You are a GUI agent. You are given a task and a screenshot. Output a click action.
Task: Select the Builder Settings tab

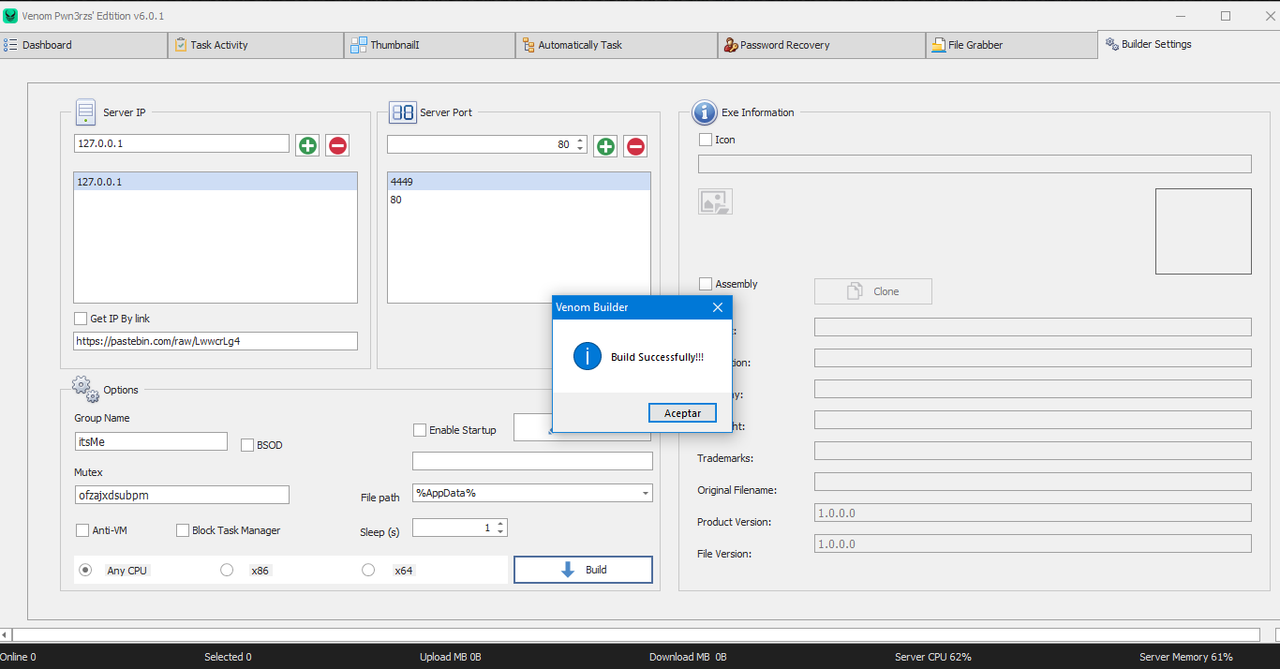point(1188,44)
